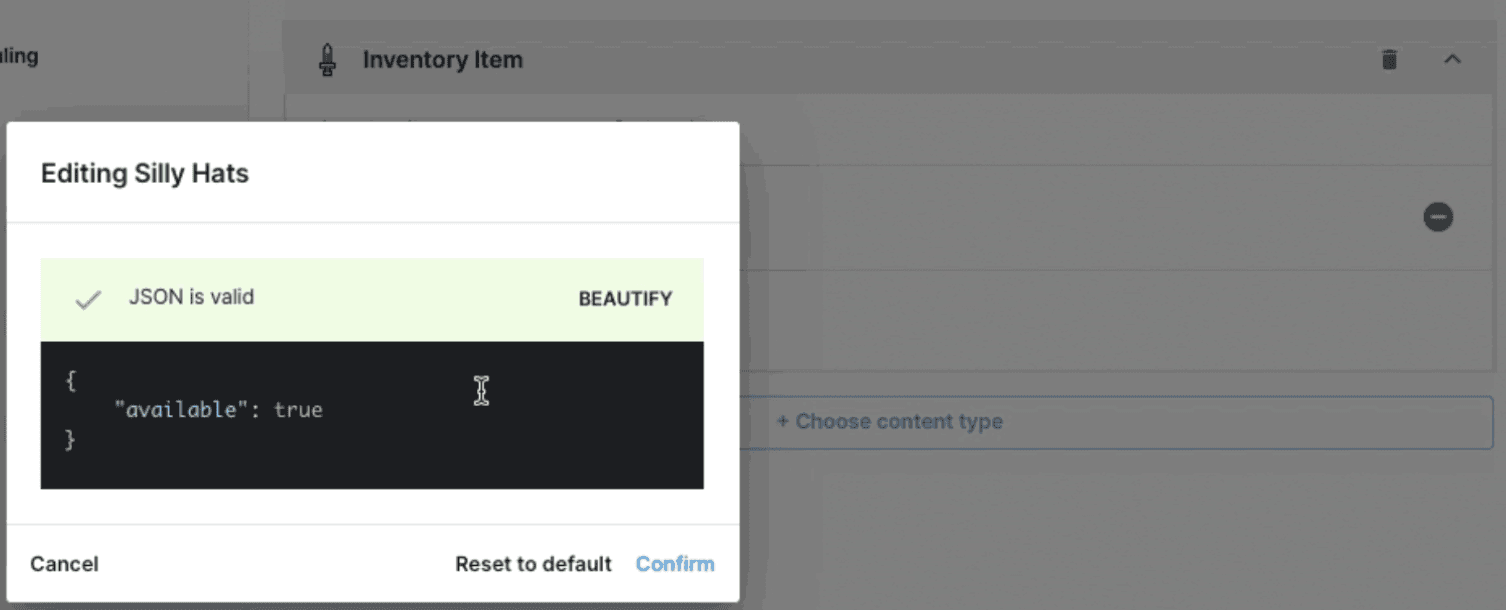Click the checkmark icon beside JSON is valid
The height and width of the screenshot is (610, 1506).
88,299
